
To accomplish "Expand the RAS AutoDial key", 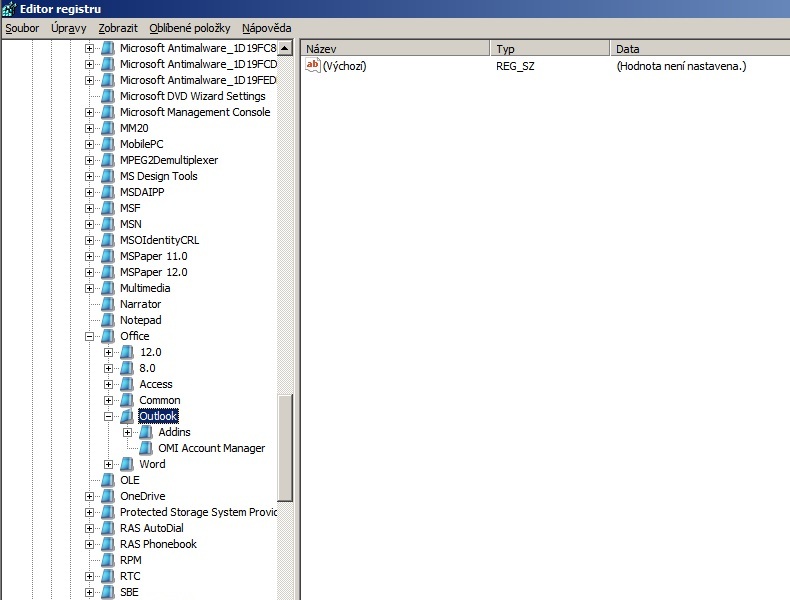I will tap(89, 528).
